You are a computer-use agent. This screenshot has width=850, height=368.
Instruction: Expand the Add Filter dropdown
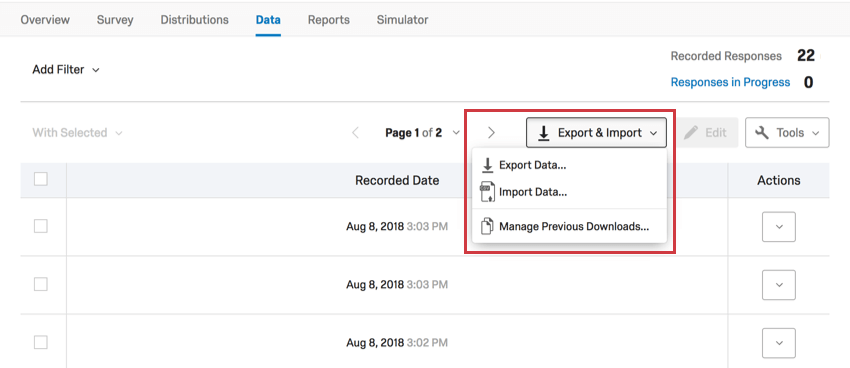click(x=66, y=70)
